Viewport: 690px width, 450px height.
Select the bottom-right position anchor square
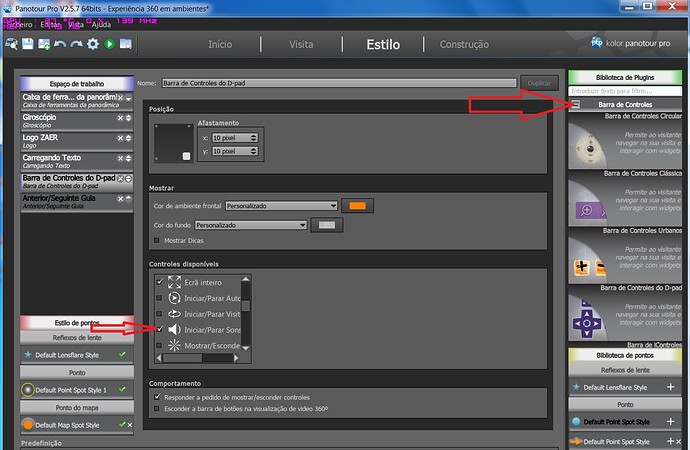(187, 156)
